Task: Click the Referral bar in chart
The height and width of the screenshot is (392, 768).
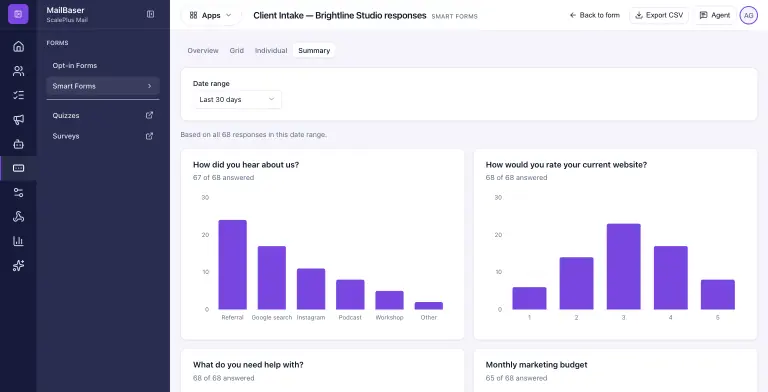Action: pyautogui.click(x=232, y=265)
